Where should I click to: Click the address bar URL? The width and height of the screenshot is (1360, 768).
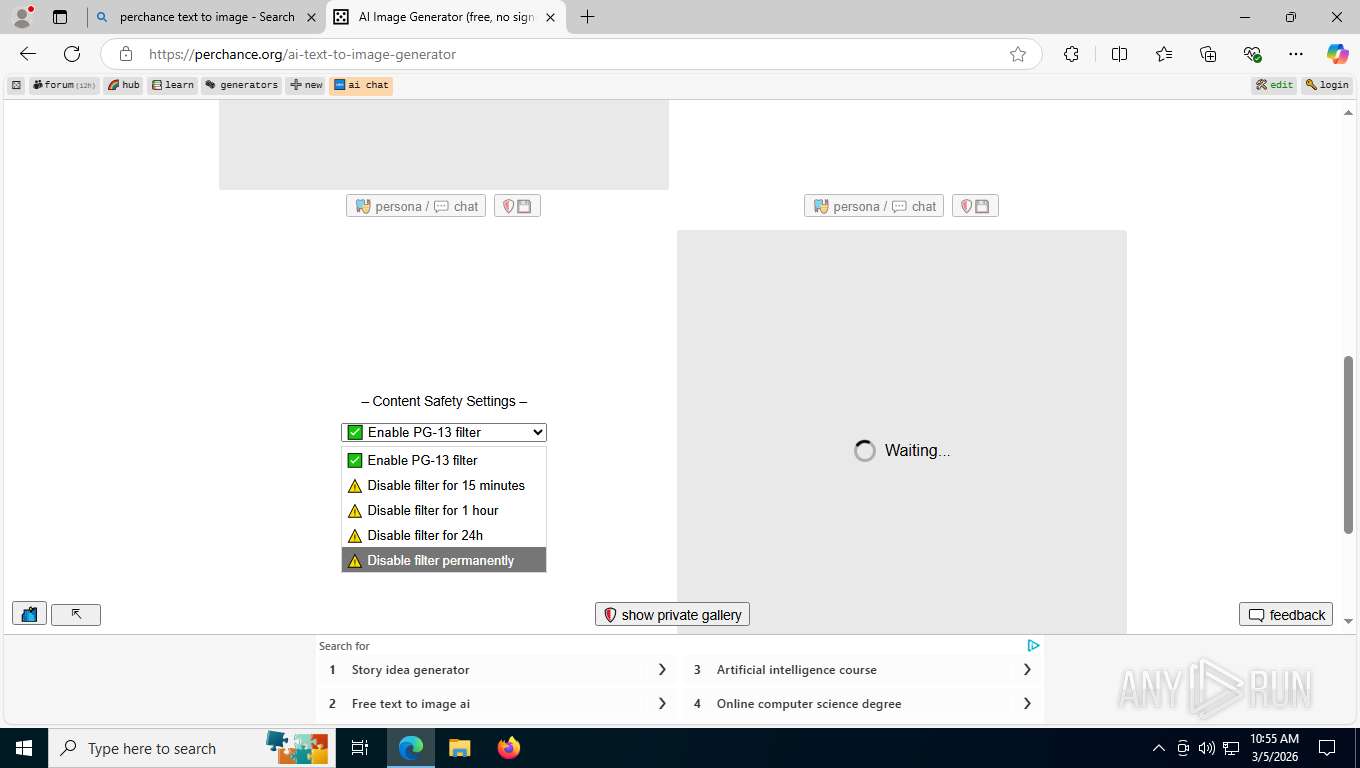coord(303,54)
